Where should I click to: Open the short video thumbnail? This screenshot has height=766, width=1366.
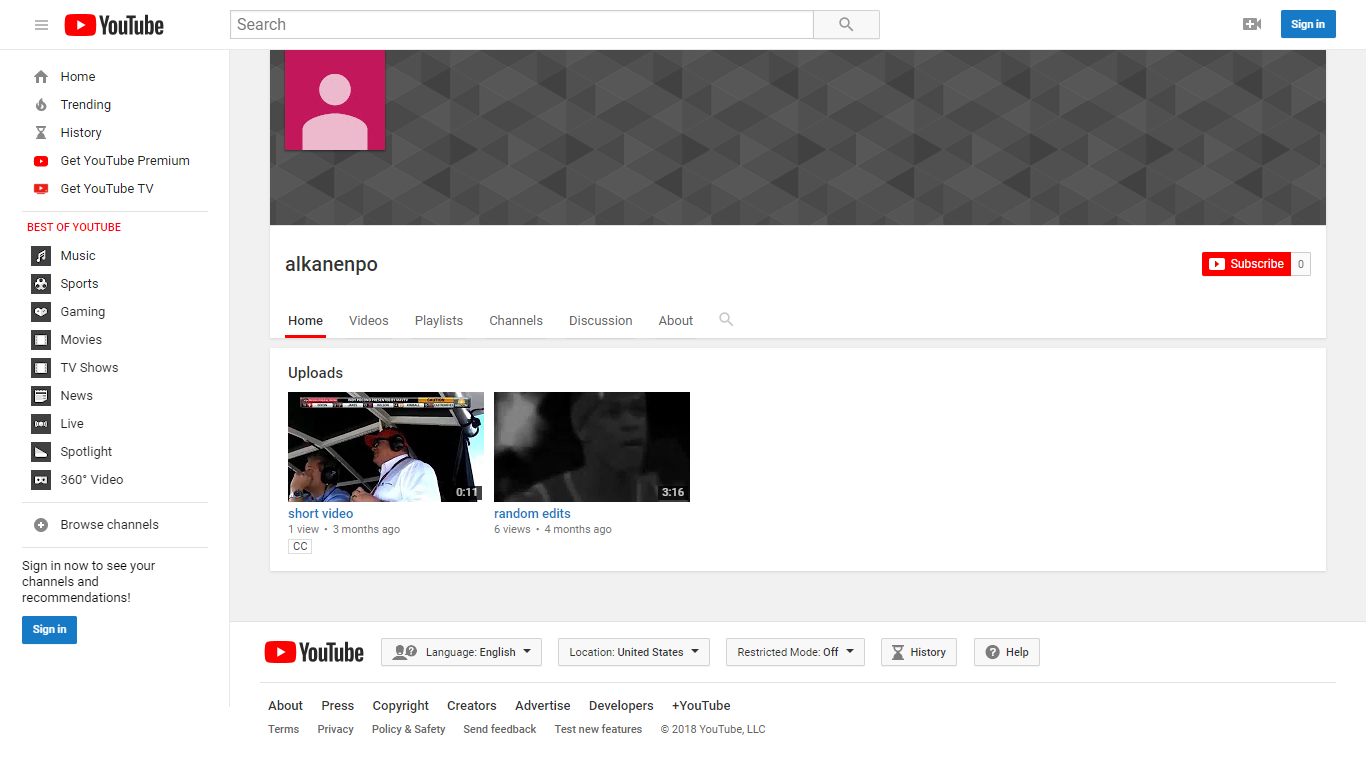coord(386,447)
